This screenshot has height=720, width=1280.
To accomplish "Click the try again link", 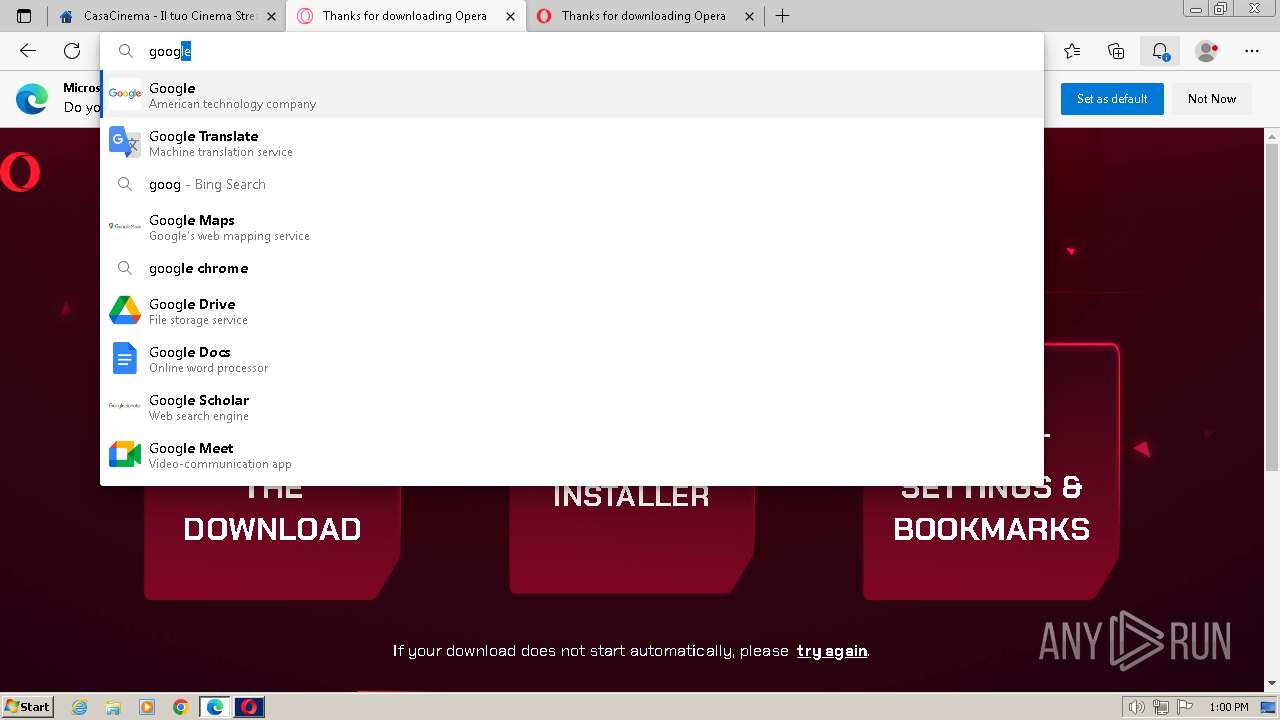I will [832, 651].
